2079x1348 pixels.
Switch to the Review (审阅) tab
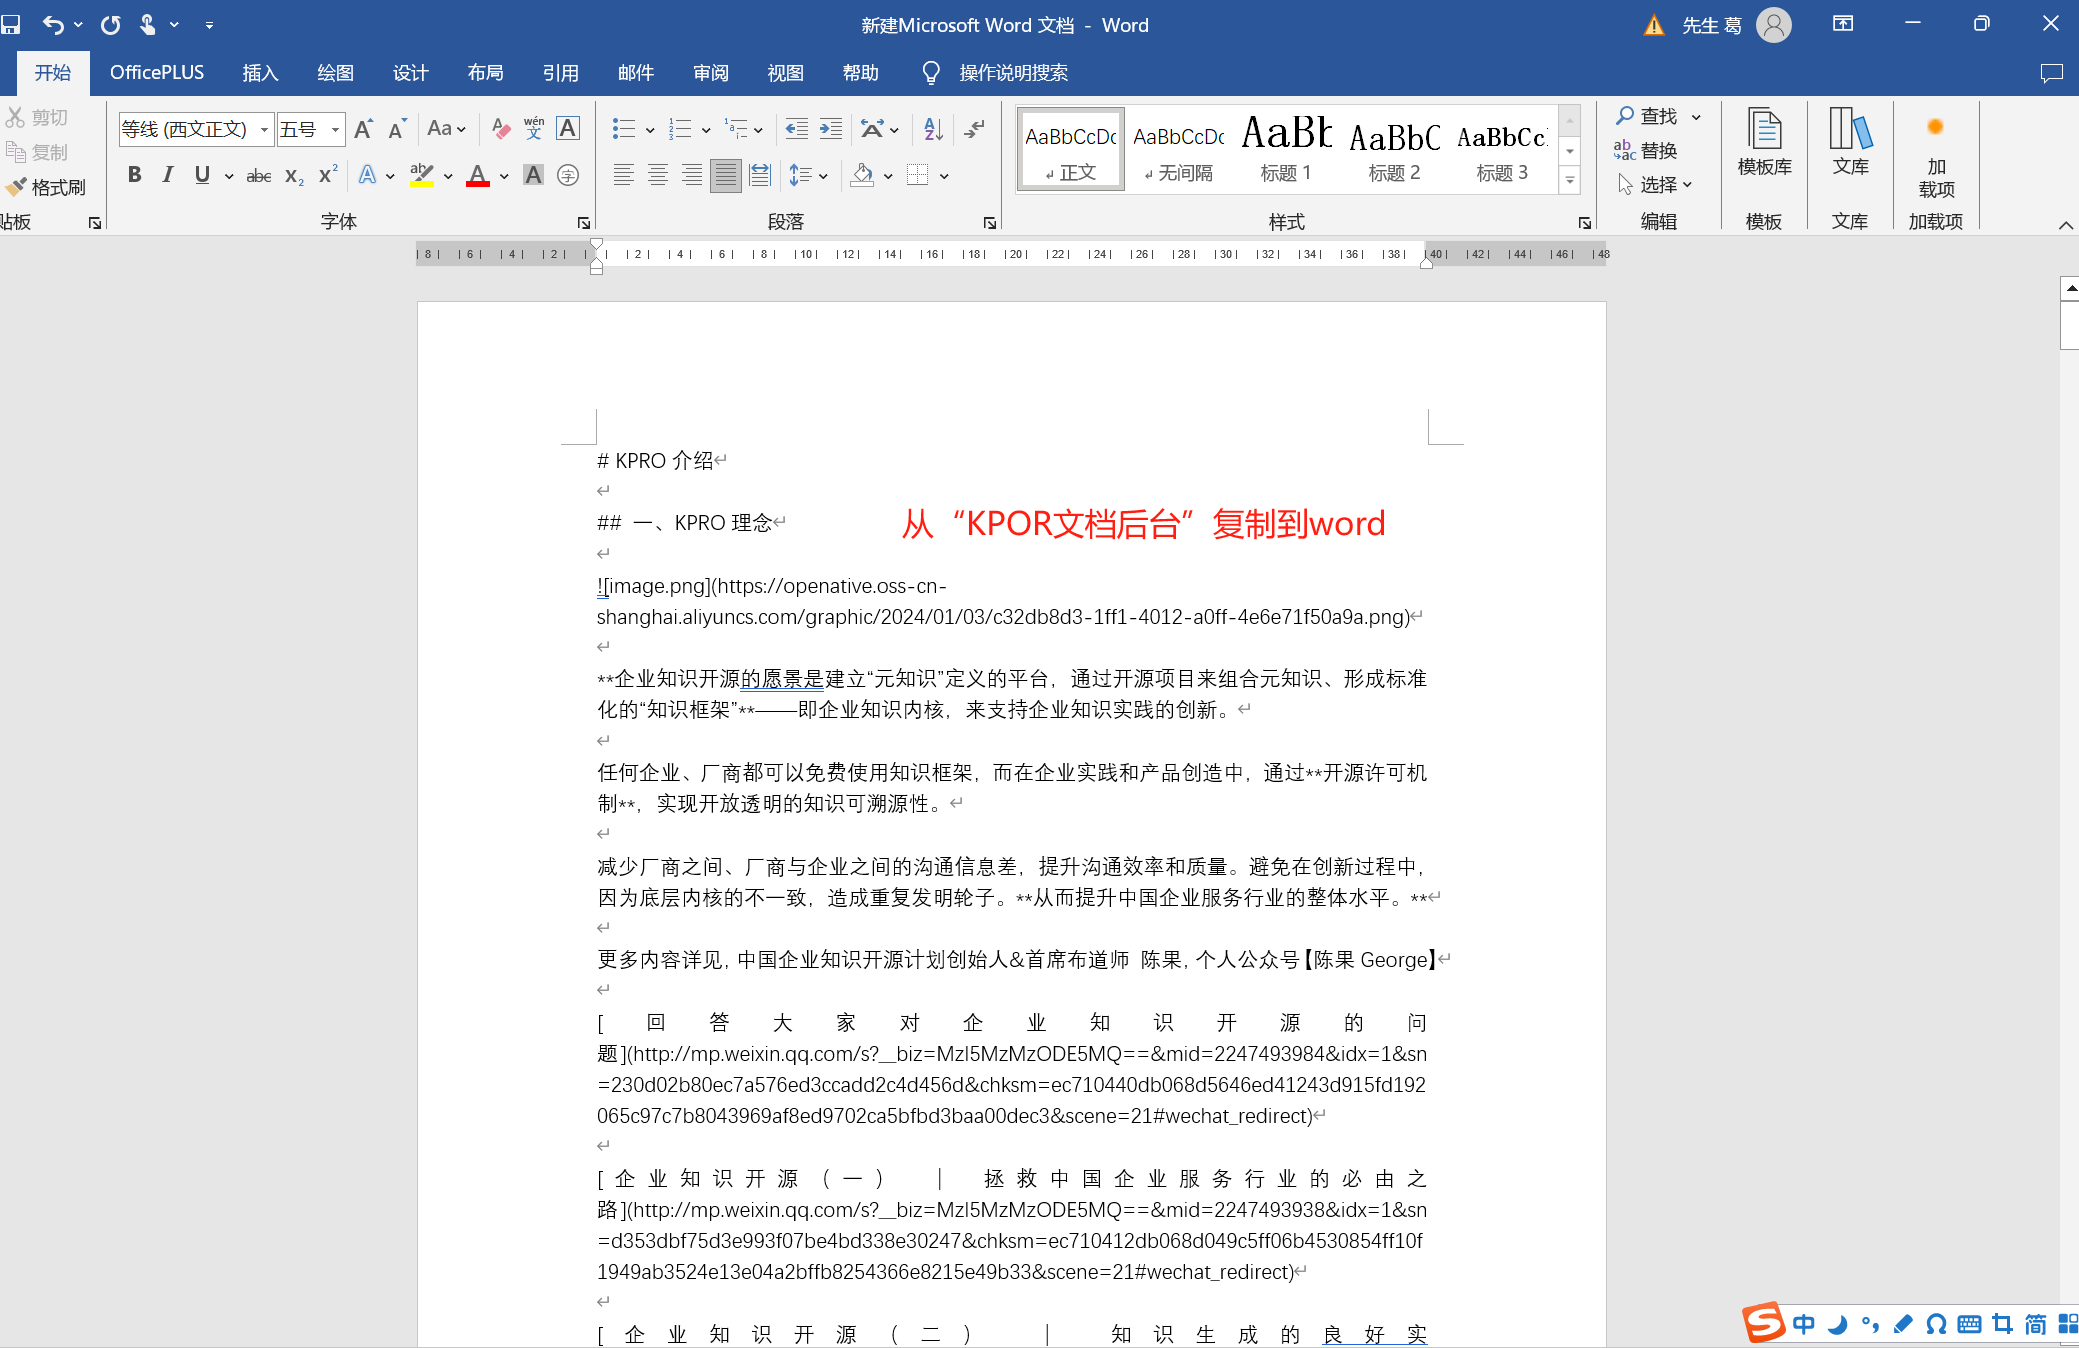pos(710,73)
